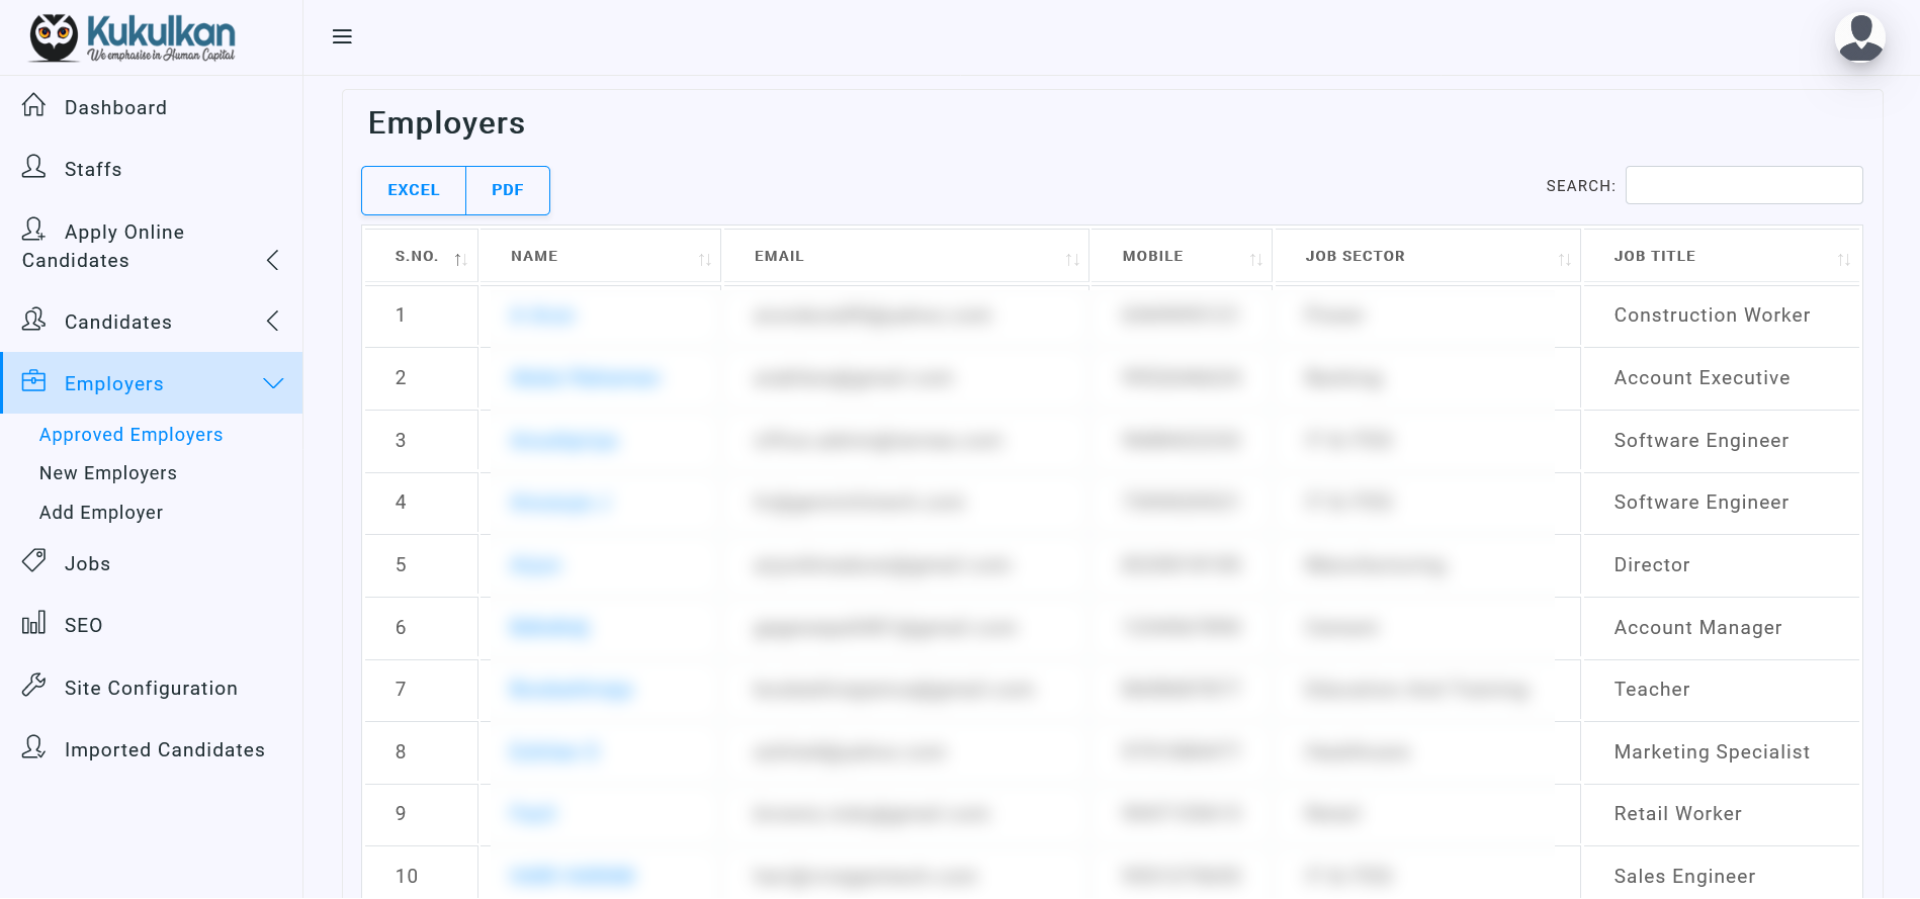Click the SEO bar chart icon
Screen dimensions: 1920x899
point(34,623)
